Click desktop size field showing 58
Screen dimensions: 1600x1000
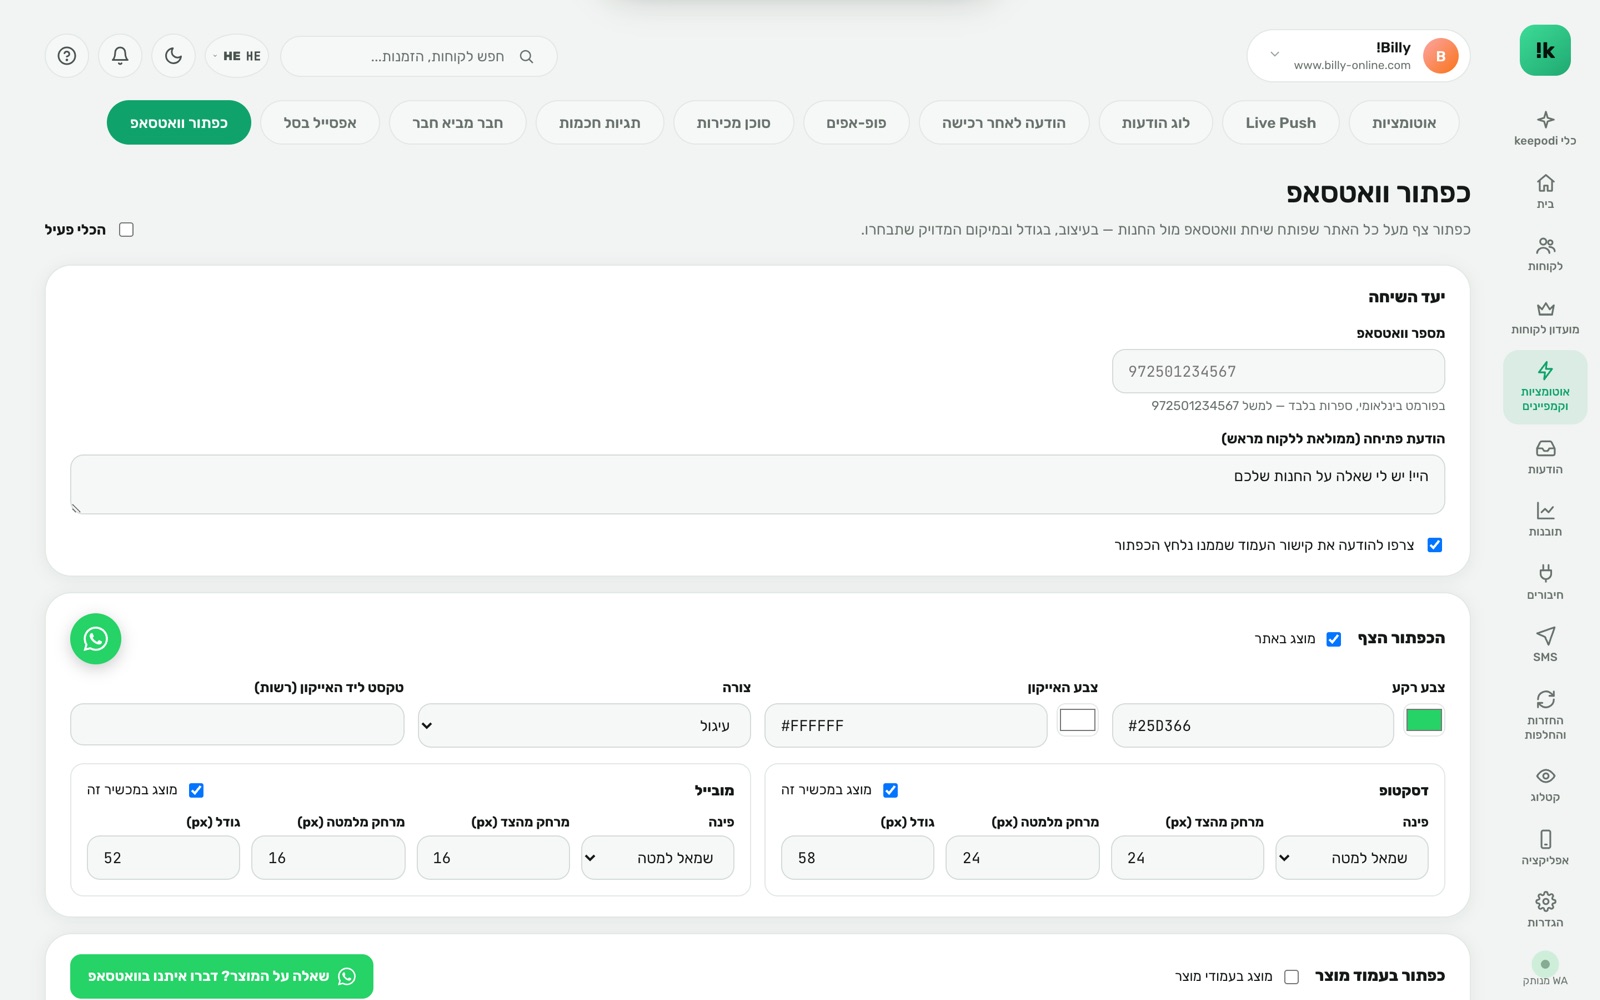(x=857, y=858)
